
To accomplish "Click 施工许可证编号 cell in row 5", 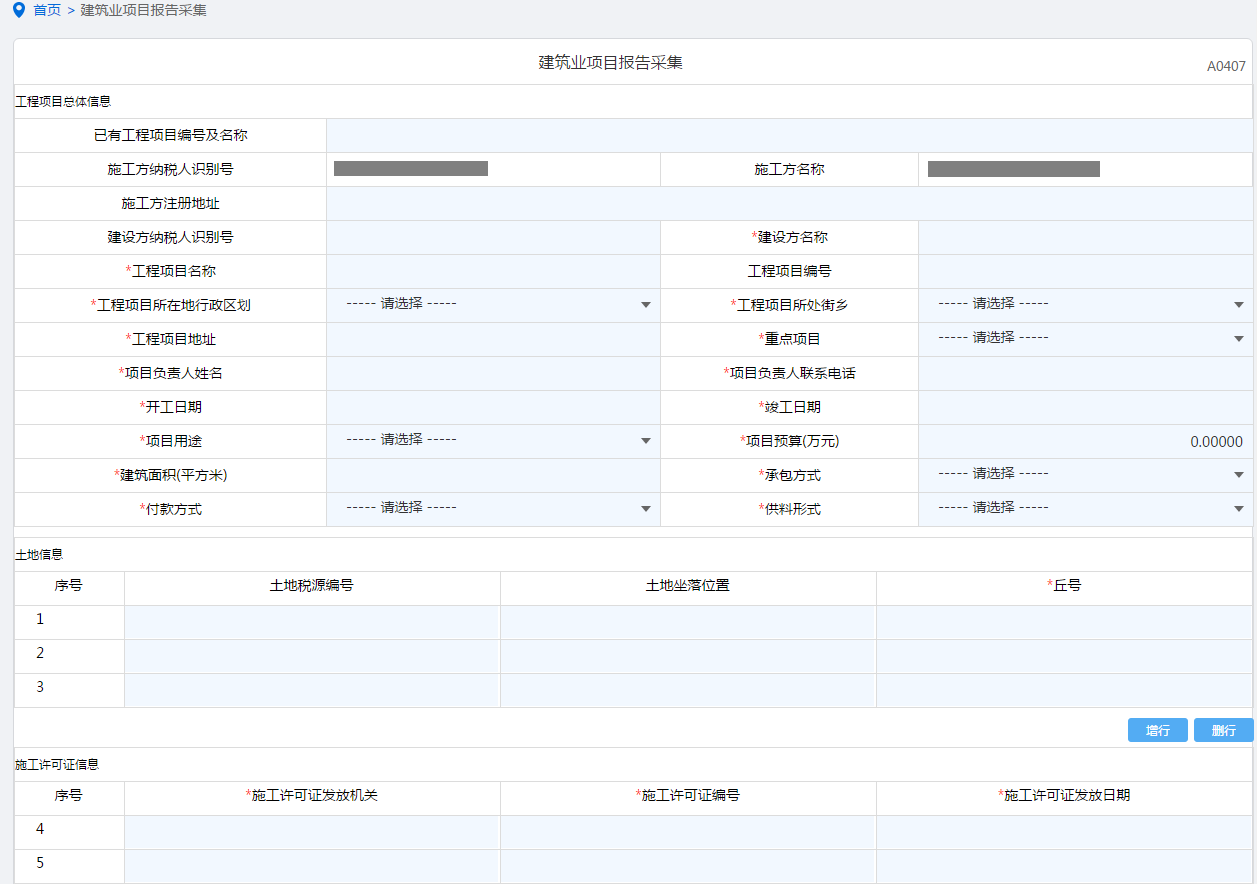I will point(688,867).
